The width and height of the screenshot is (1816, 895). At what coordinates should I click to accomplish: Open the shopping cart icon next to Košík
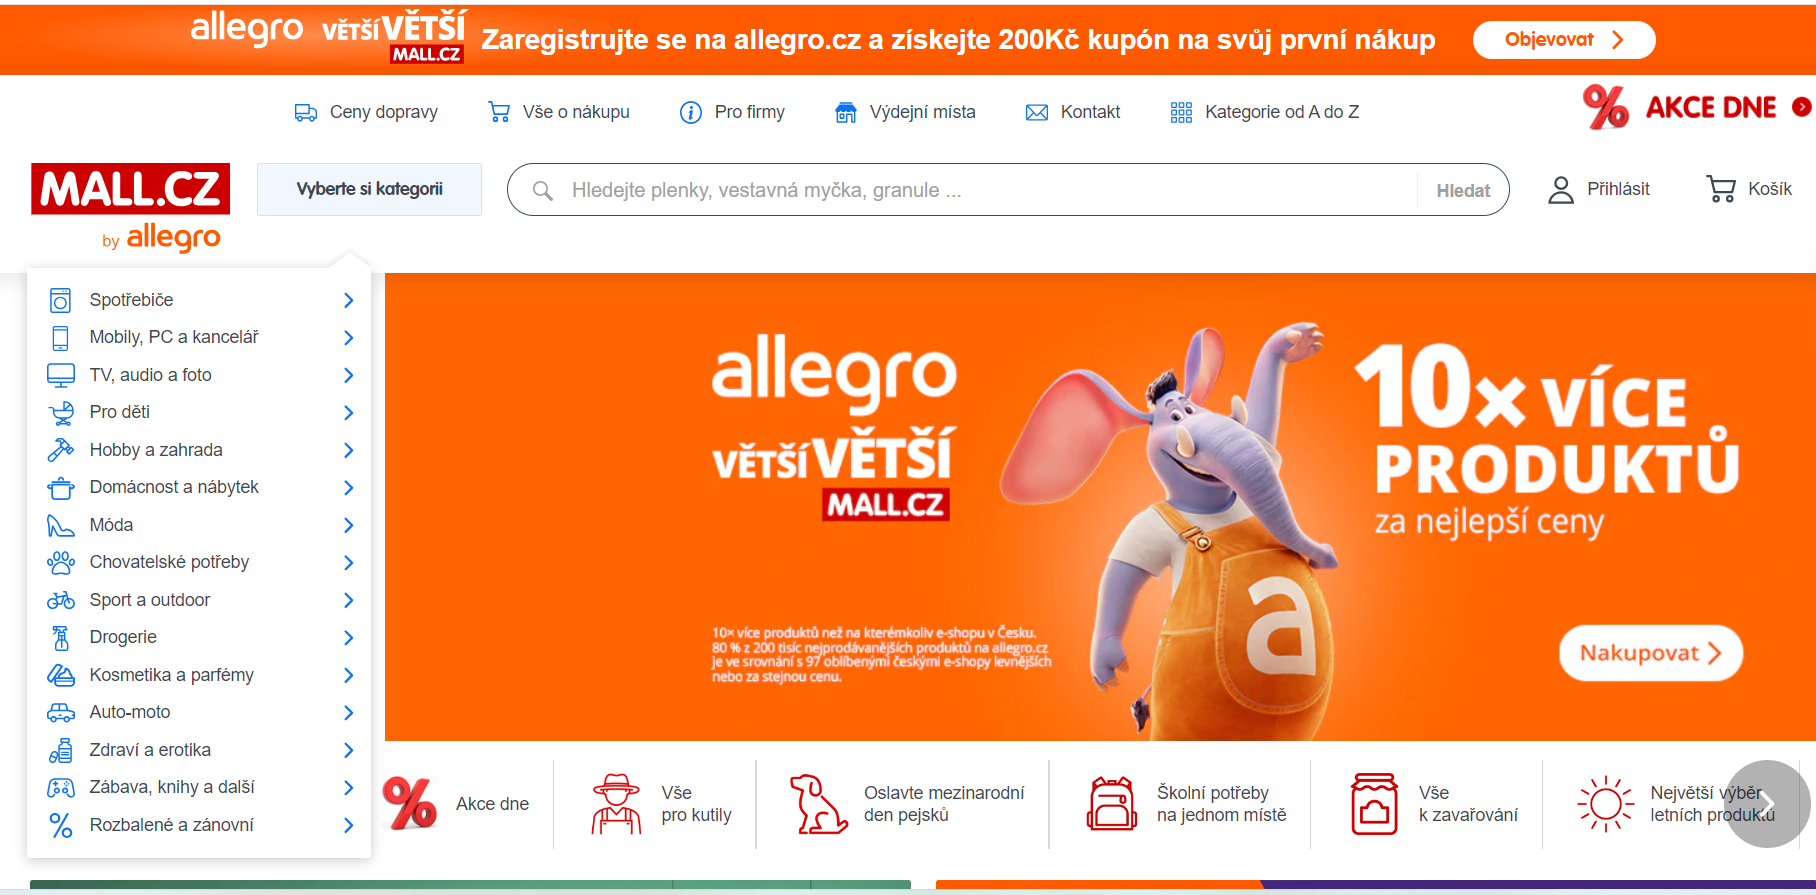[1721, 189]
